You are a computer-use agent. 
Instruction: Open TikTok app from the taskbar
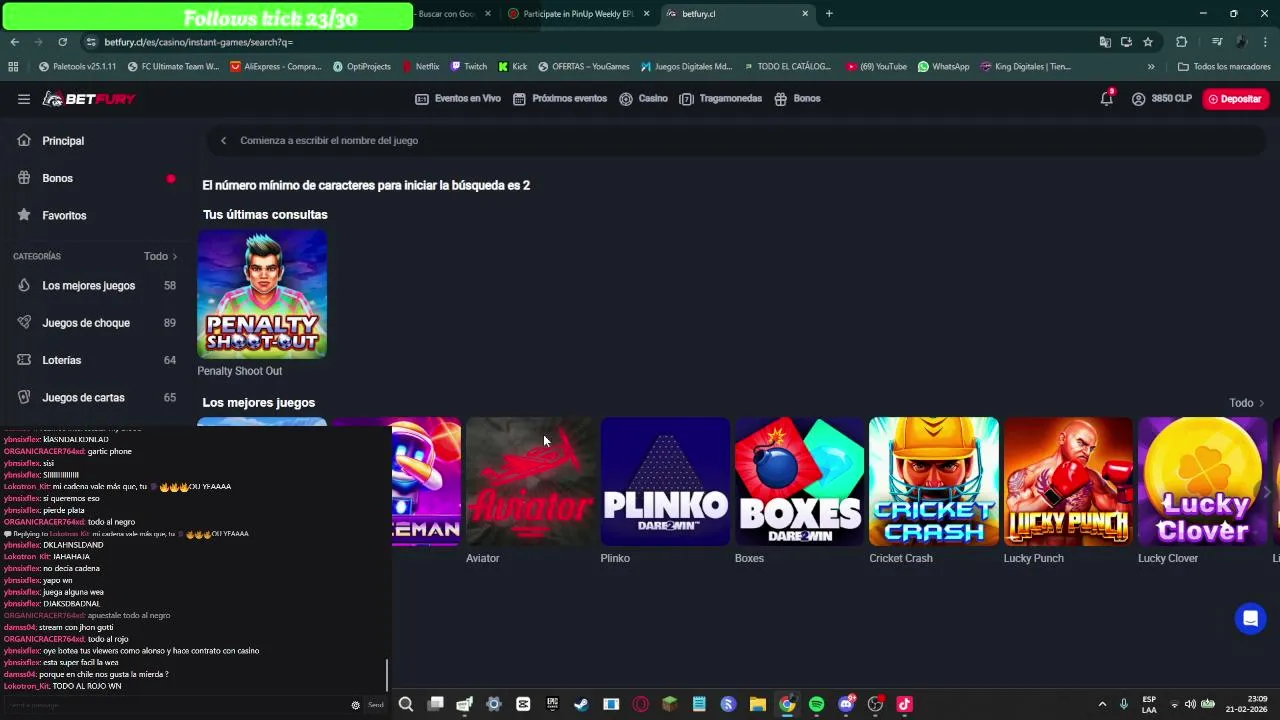[904, 704]
